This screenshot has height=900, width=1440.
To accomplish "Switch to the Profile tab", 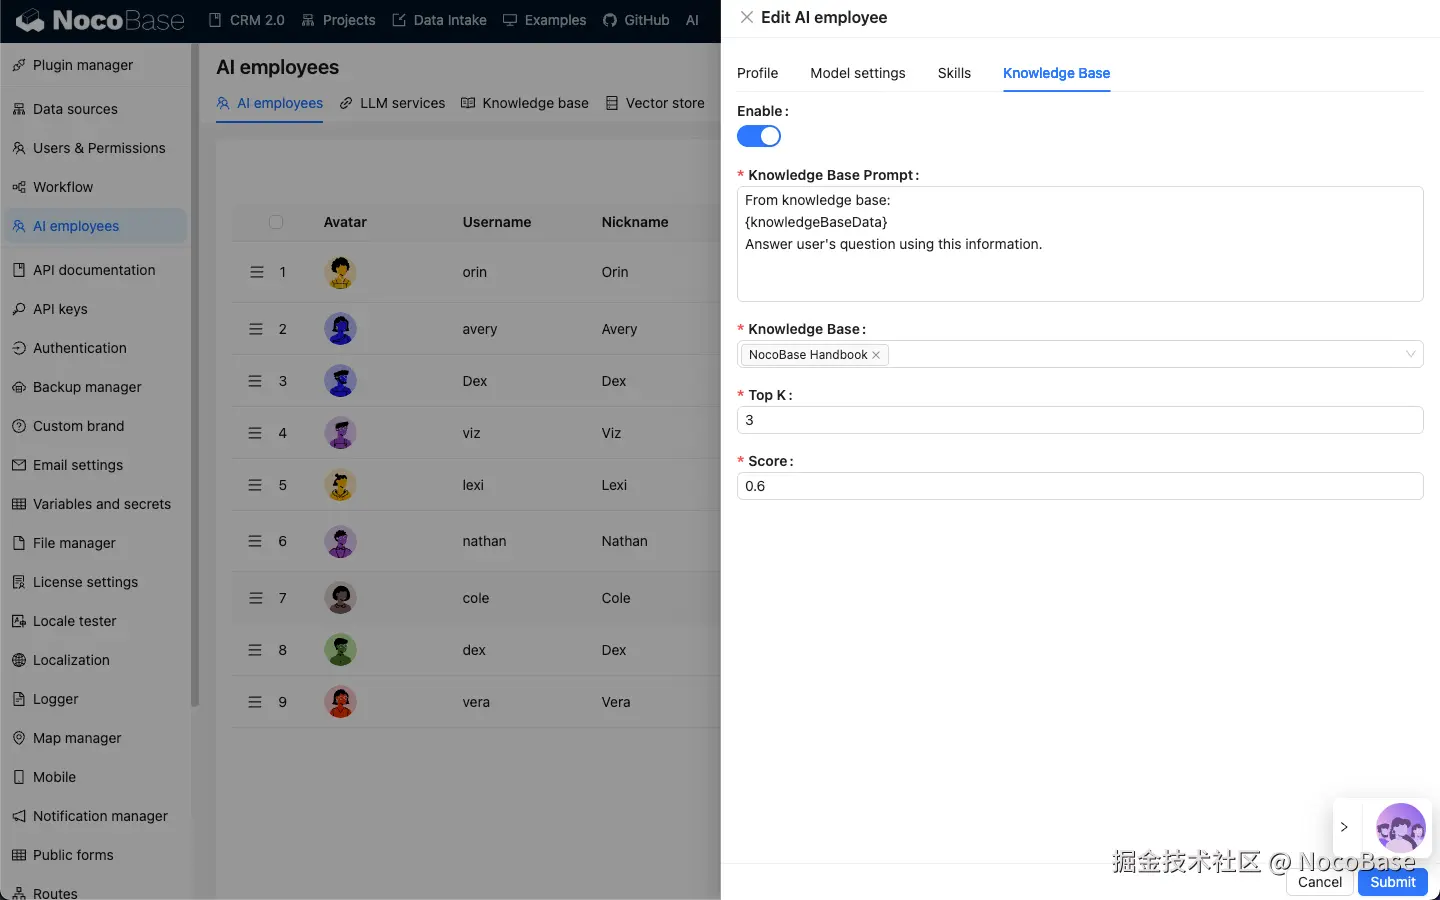I will tap(757, 73).
